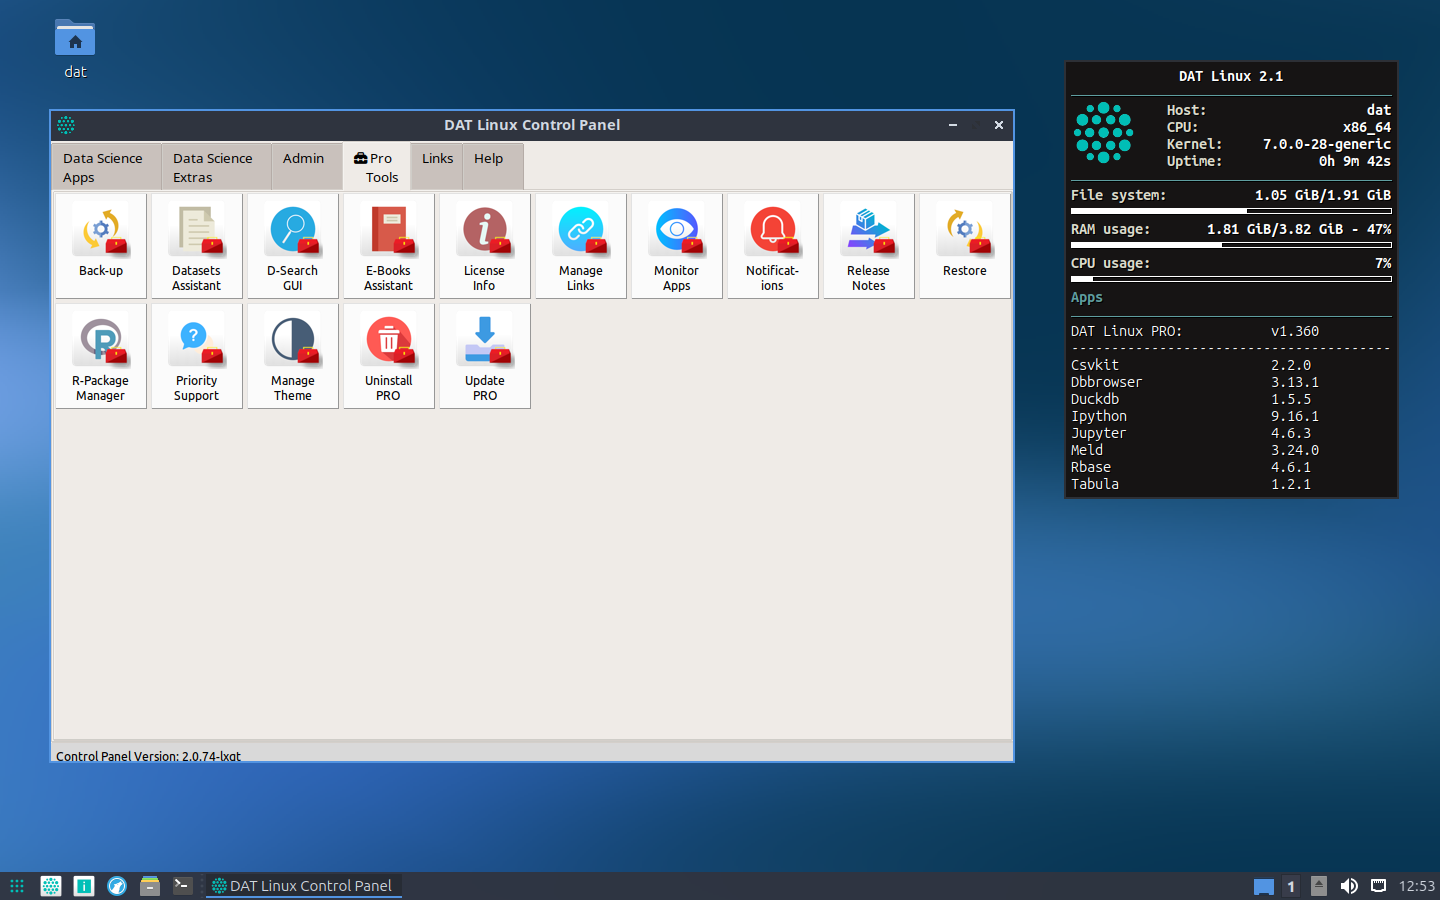1440x900 pixels.
Task: Launch the web browser from taskbar
Action: click(x=117, y=886)
